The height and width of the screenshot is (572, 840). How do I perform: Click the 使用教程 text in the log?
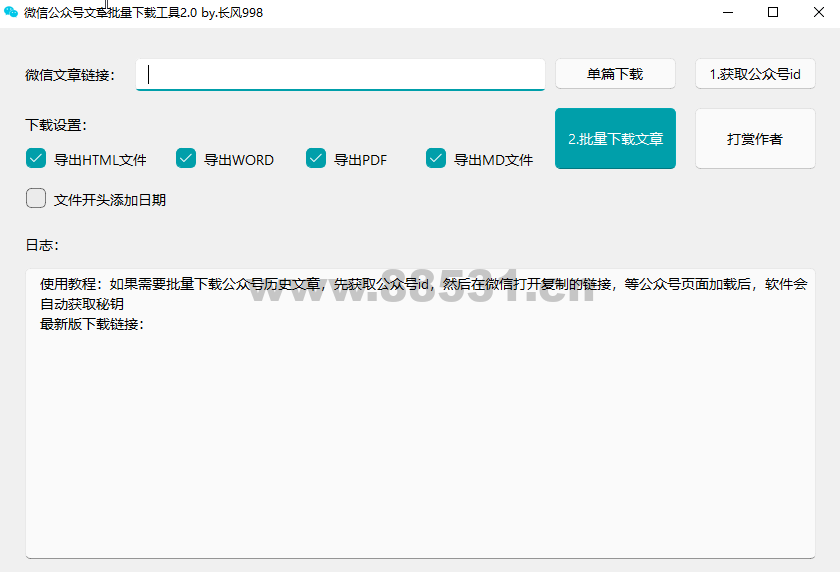[x=68, y=284]
